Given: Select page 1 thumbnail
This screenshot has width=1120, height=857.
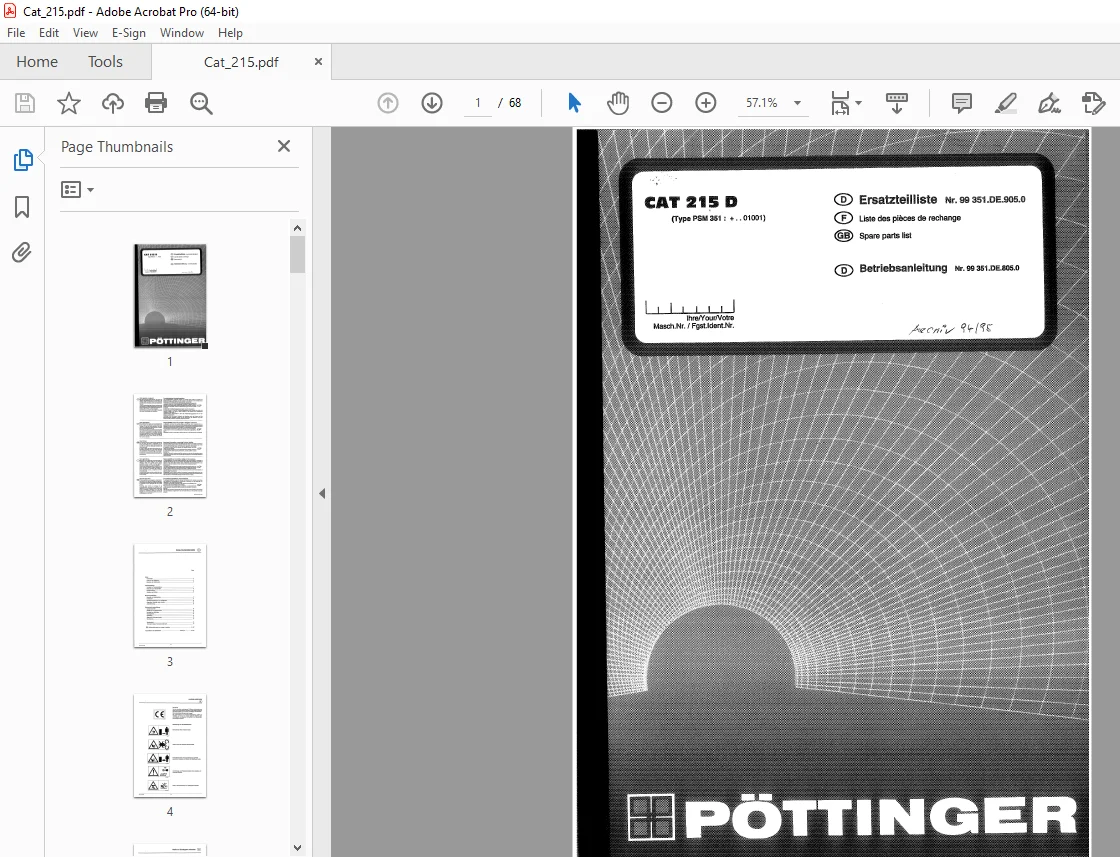Looking at the screenshot, I should tap(170, 296).
